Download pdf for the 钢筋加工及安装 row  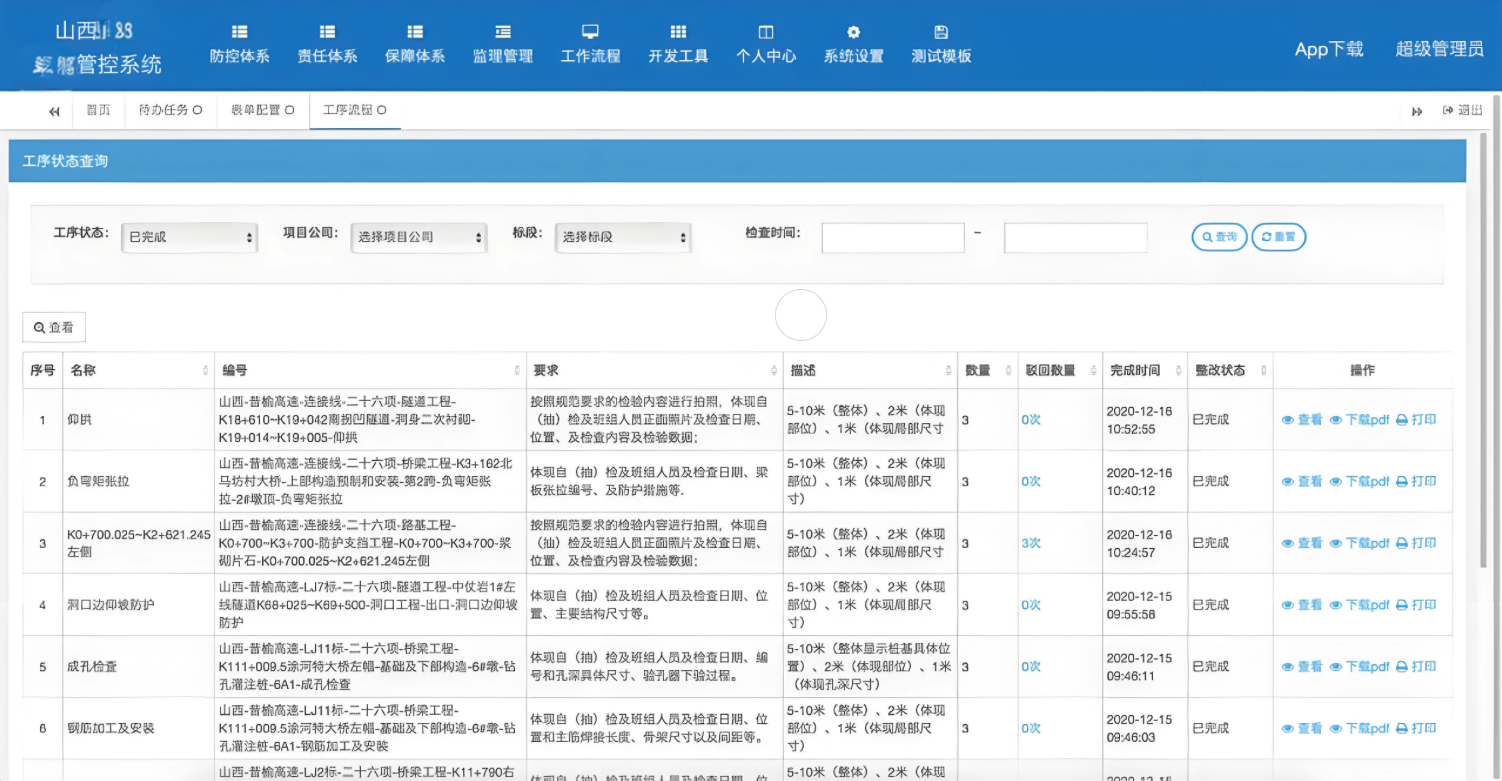(x=1360, y=728)
